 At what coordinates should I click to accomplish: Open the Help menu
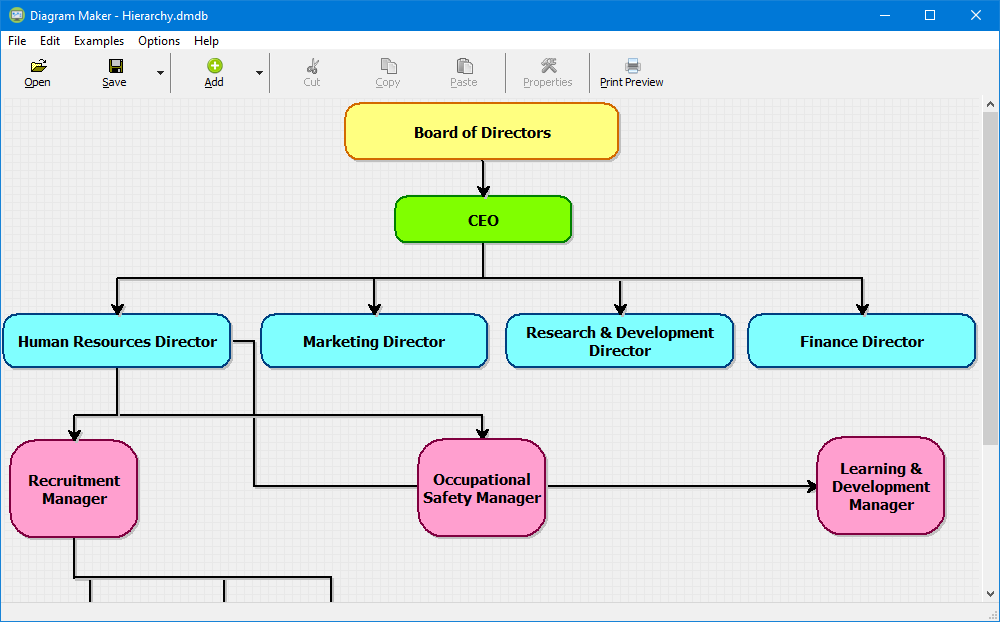tap(206, 41)
